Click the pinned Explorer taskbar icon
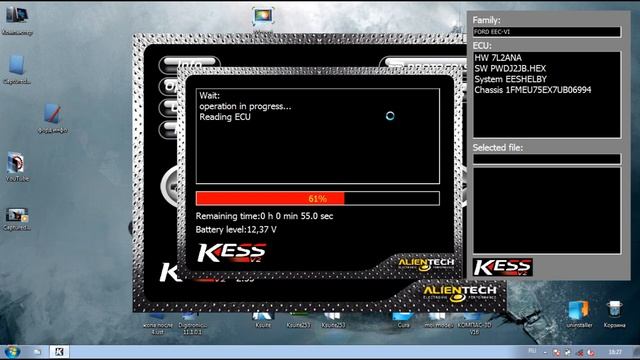640x360 pixels. (x=37, y=352)
